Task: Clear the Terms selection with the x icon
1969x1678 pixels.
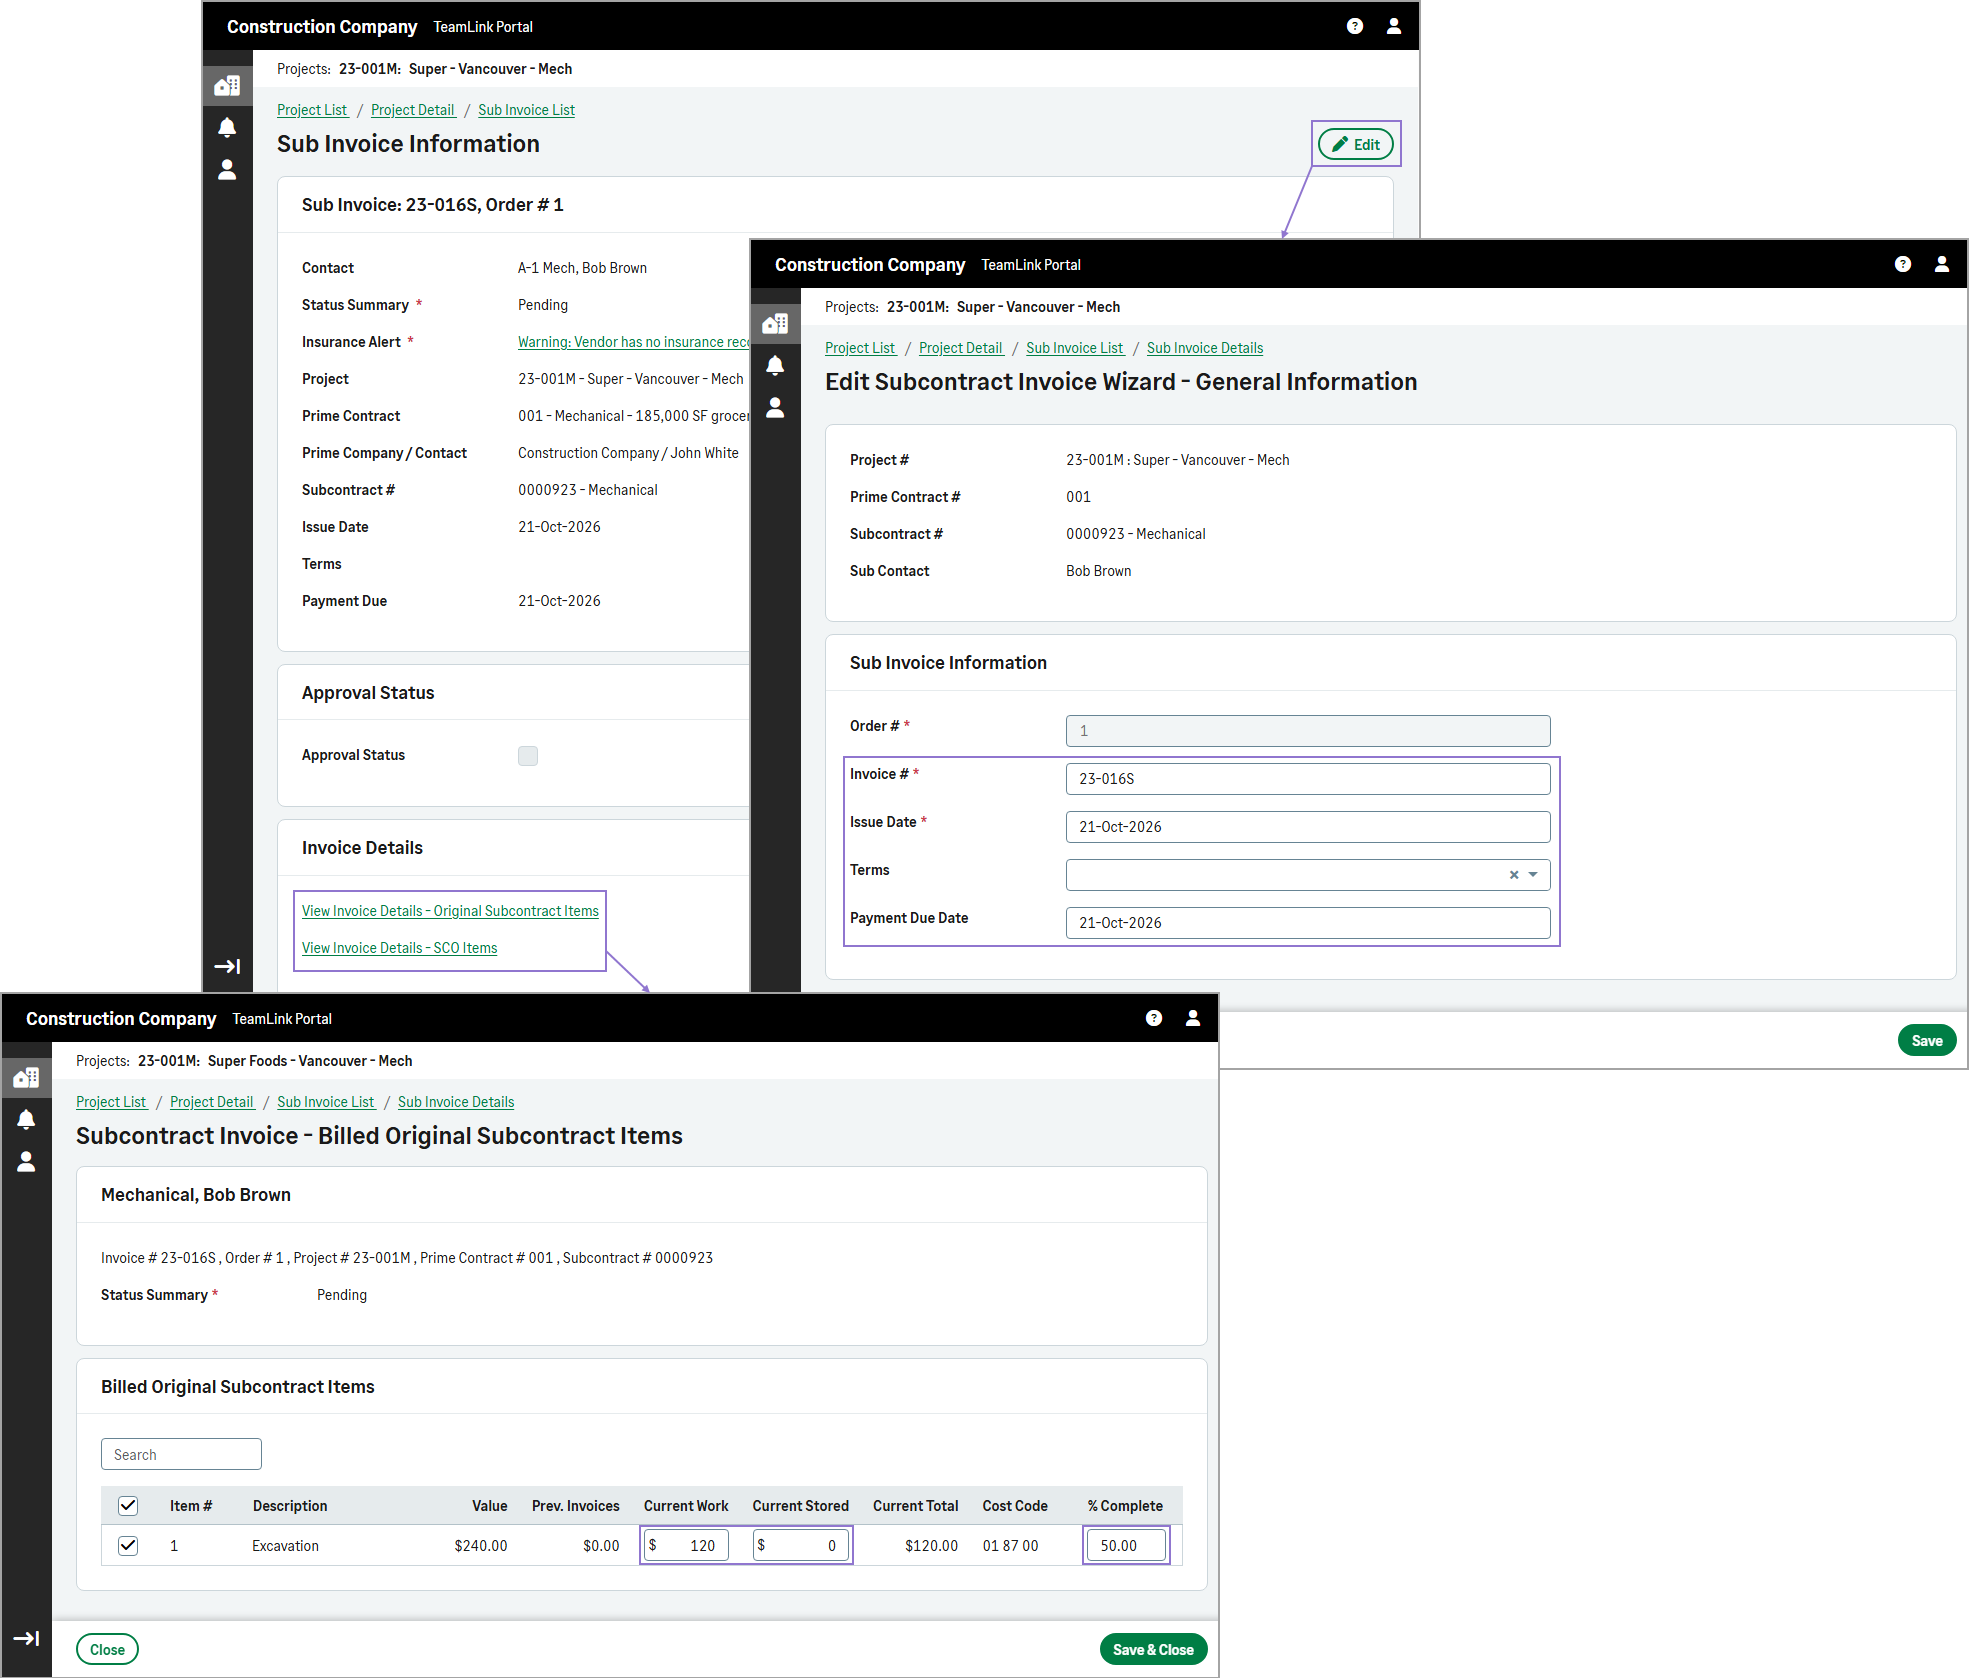Action: coord(1514,875)
